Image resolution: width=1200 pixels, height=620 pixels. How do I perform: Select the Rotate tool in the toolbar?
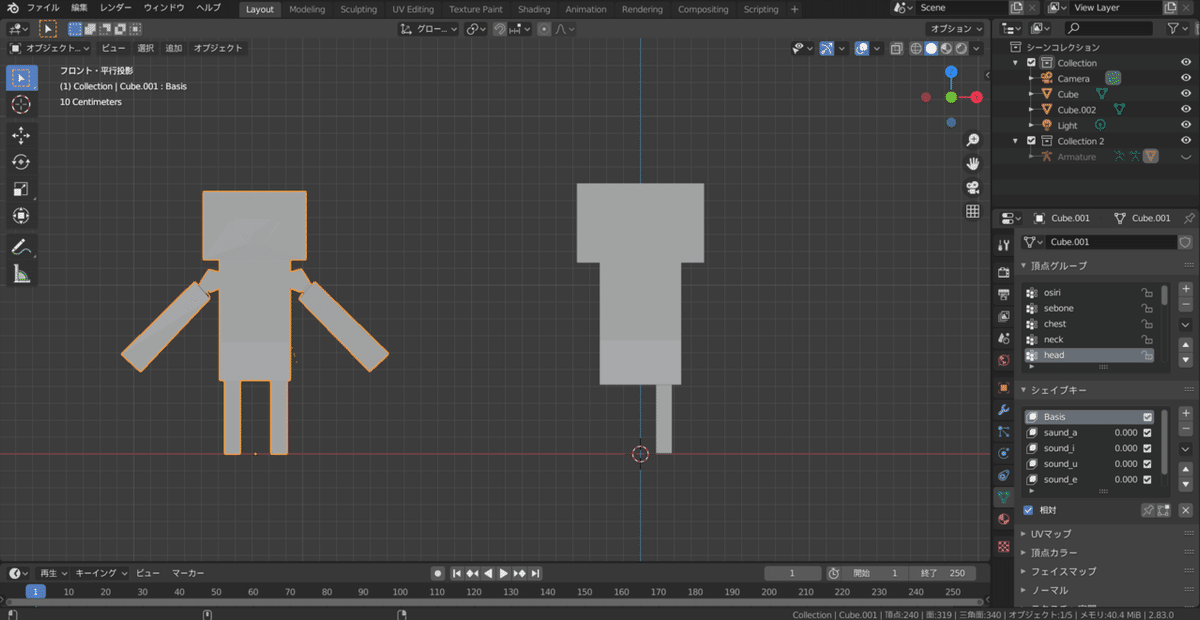21,162
